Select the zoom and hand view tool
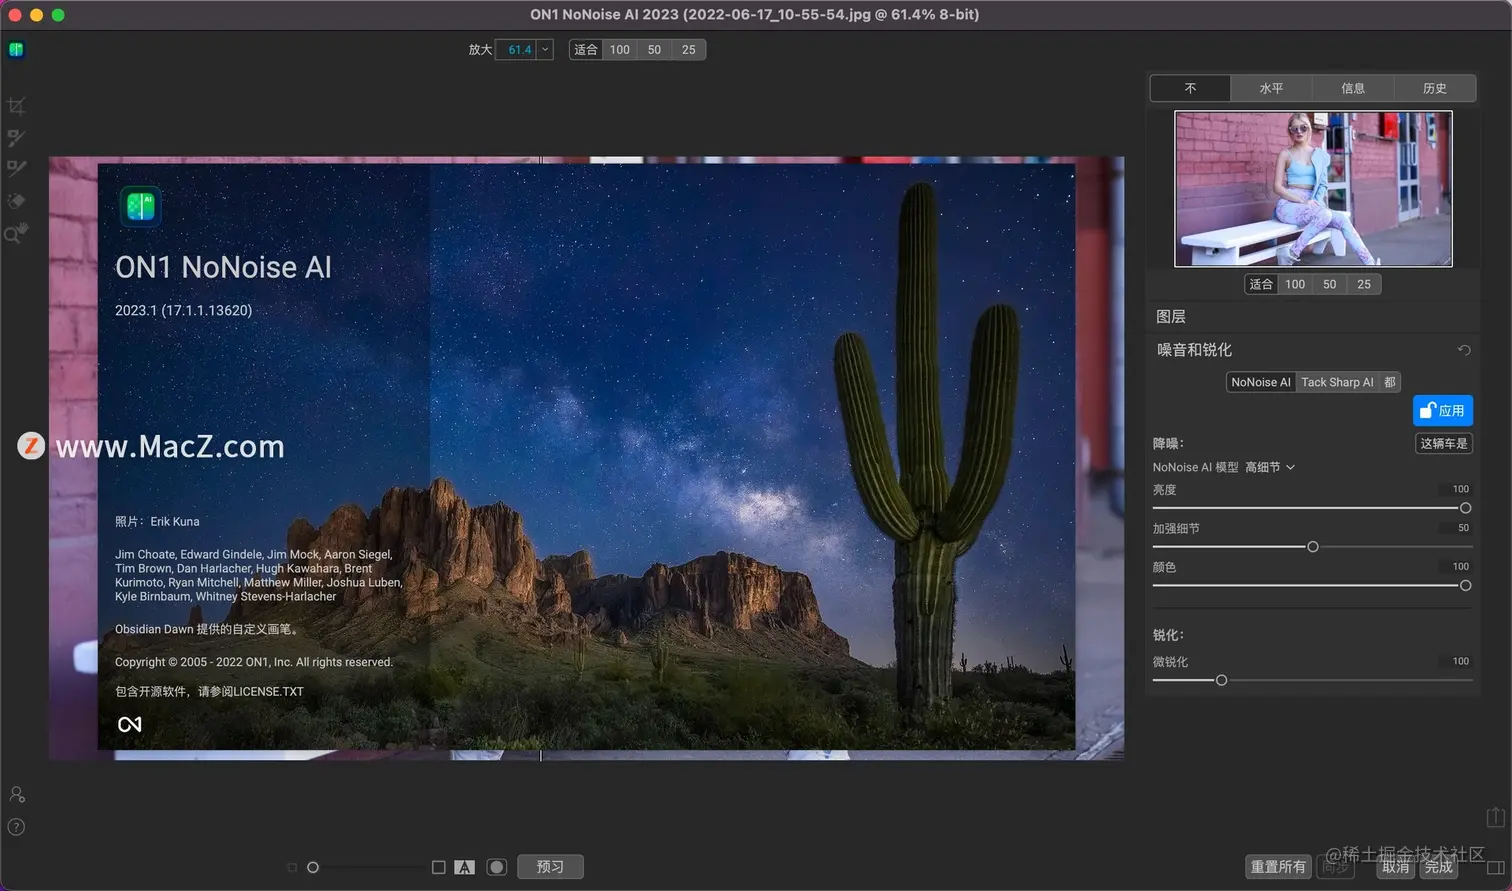Image resolution: width=1512 pixels, height=891 pixels. tap(16, 233)
